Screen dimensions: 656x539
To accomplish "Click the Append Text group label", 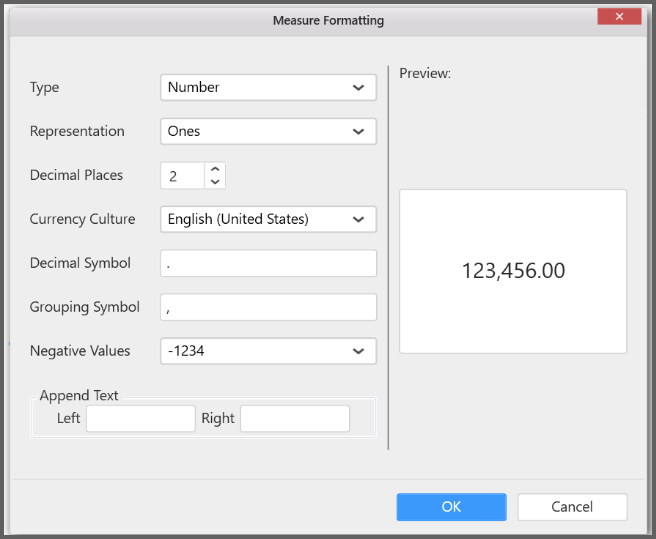I will tap(79, 396).
